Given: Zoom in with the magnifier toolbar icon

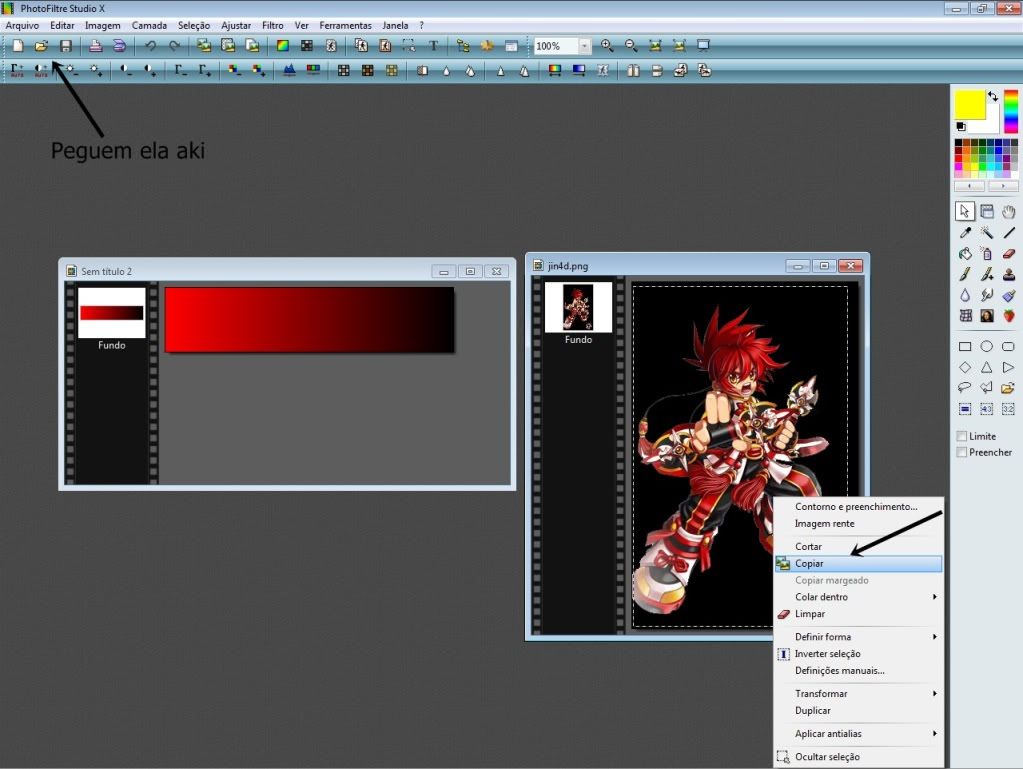Looking at the screenshot, I should click(608, 45).
